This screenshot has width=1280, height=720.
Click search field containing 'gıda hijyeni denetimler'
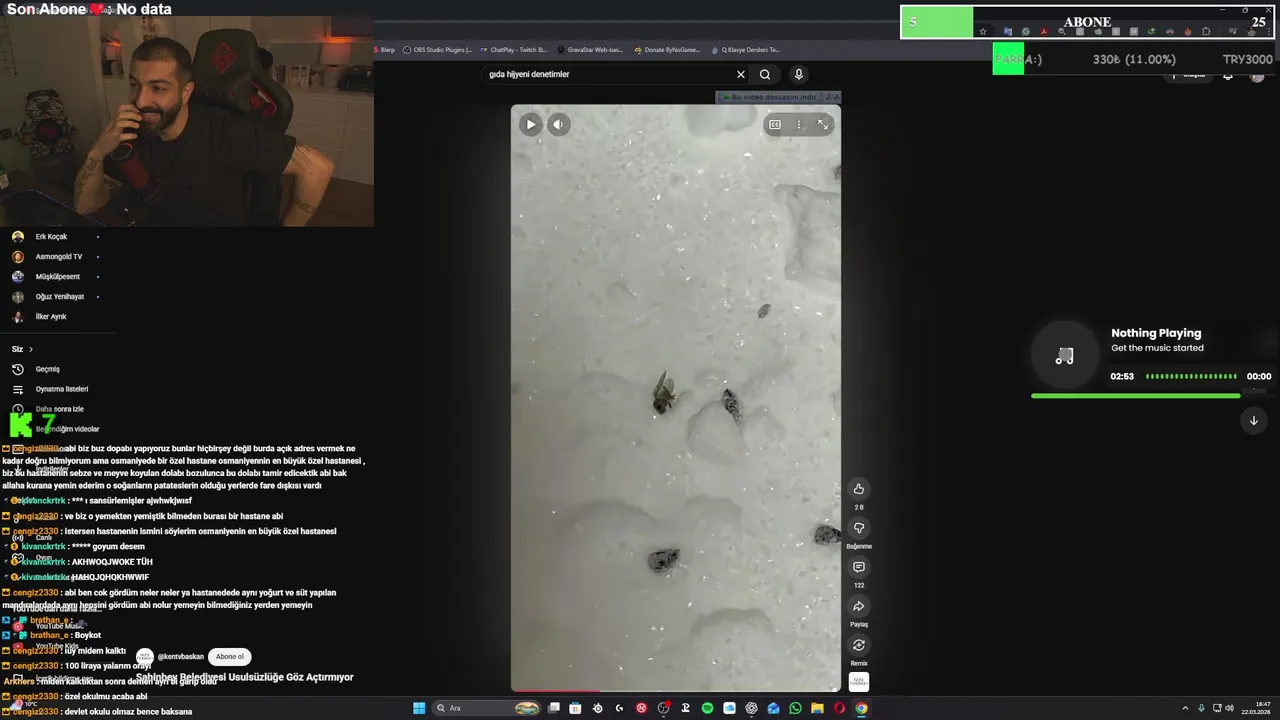(x=608, y=74)
